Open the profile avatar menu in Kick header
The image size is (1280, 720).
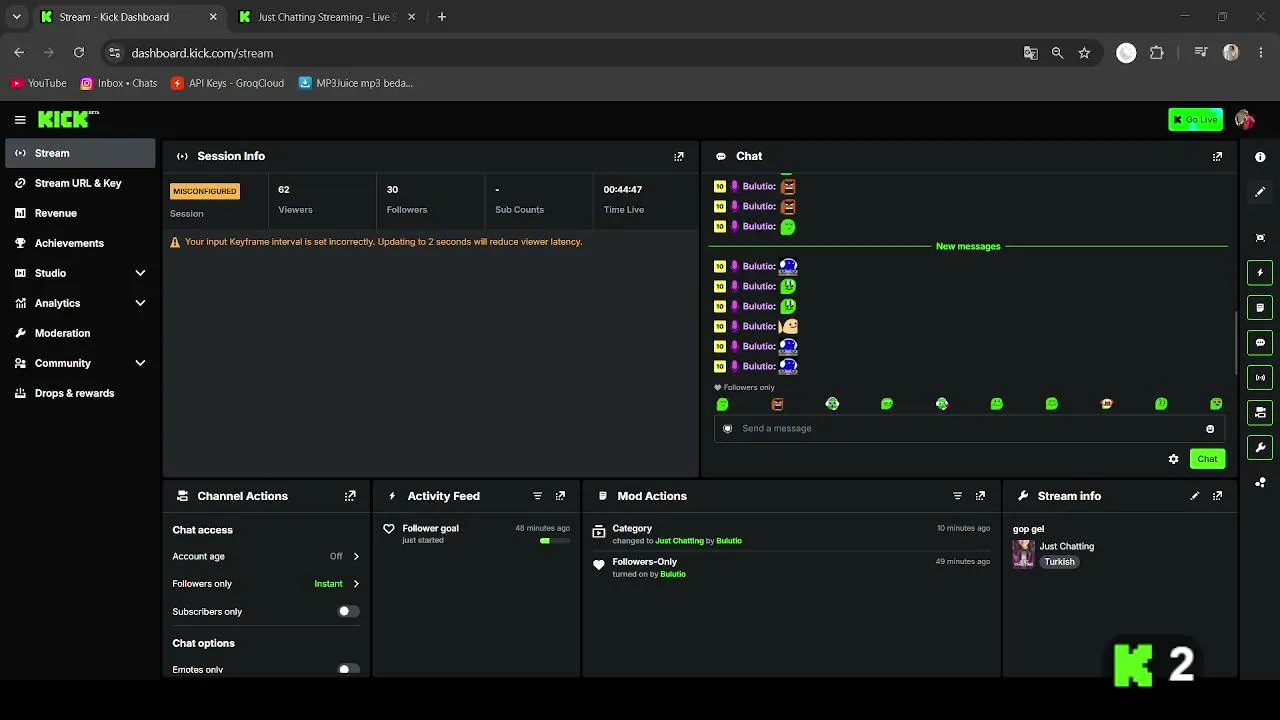click(1244, 120)
